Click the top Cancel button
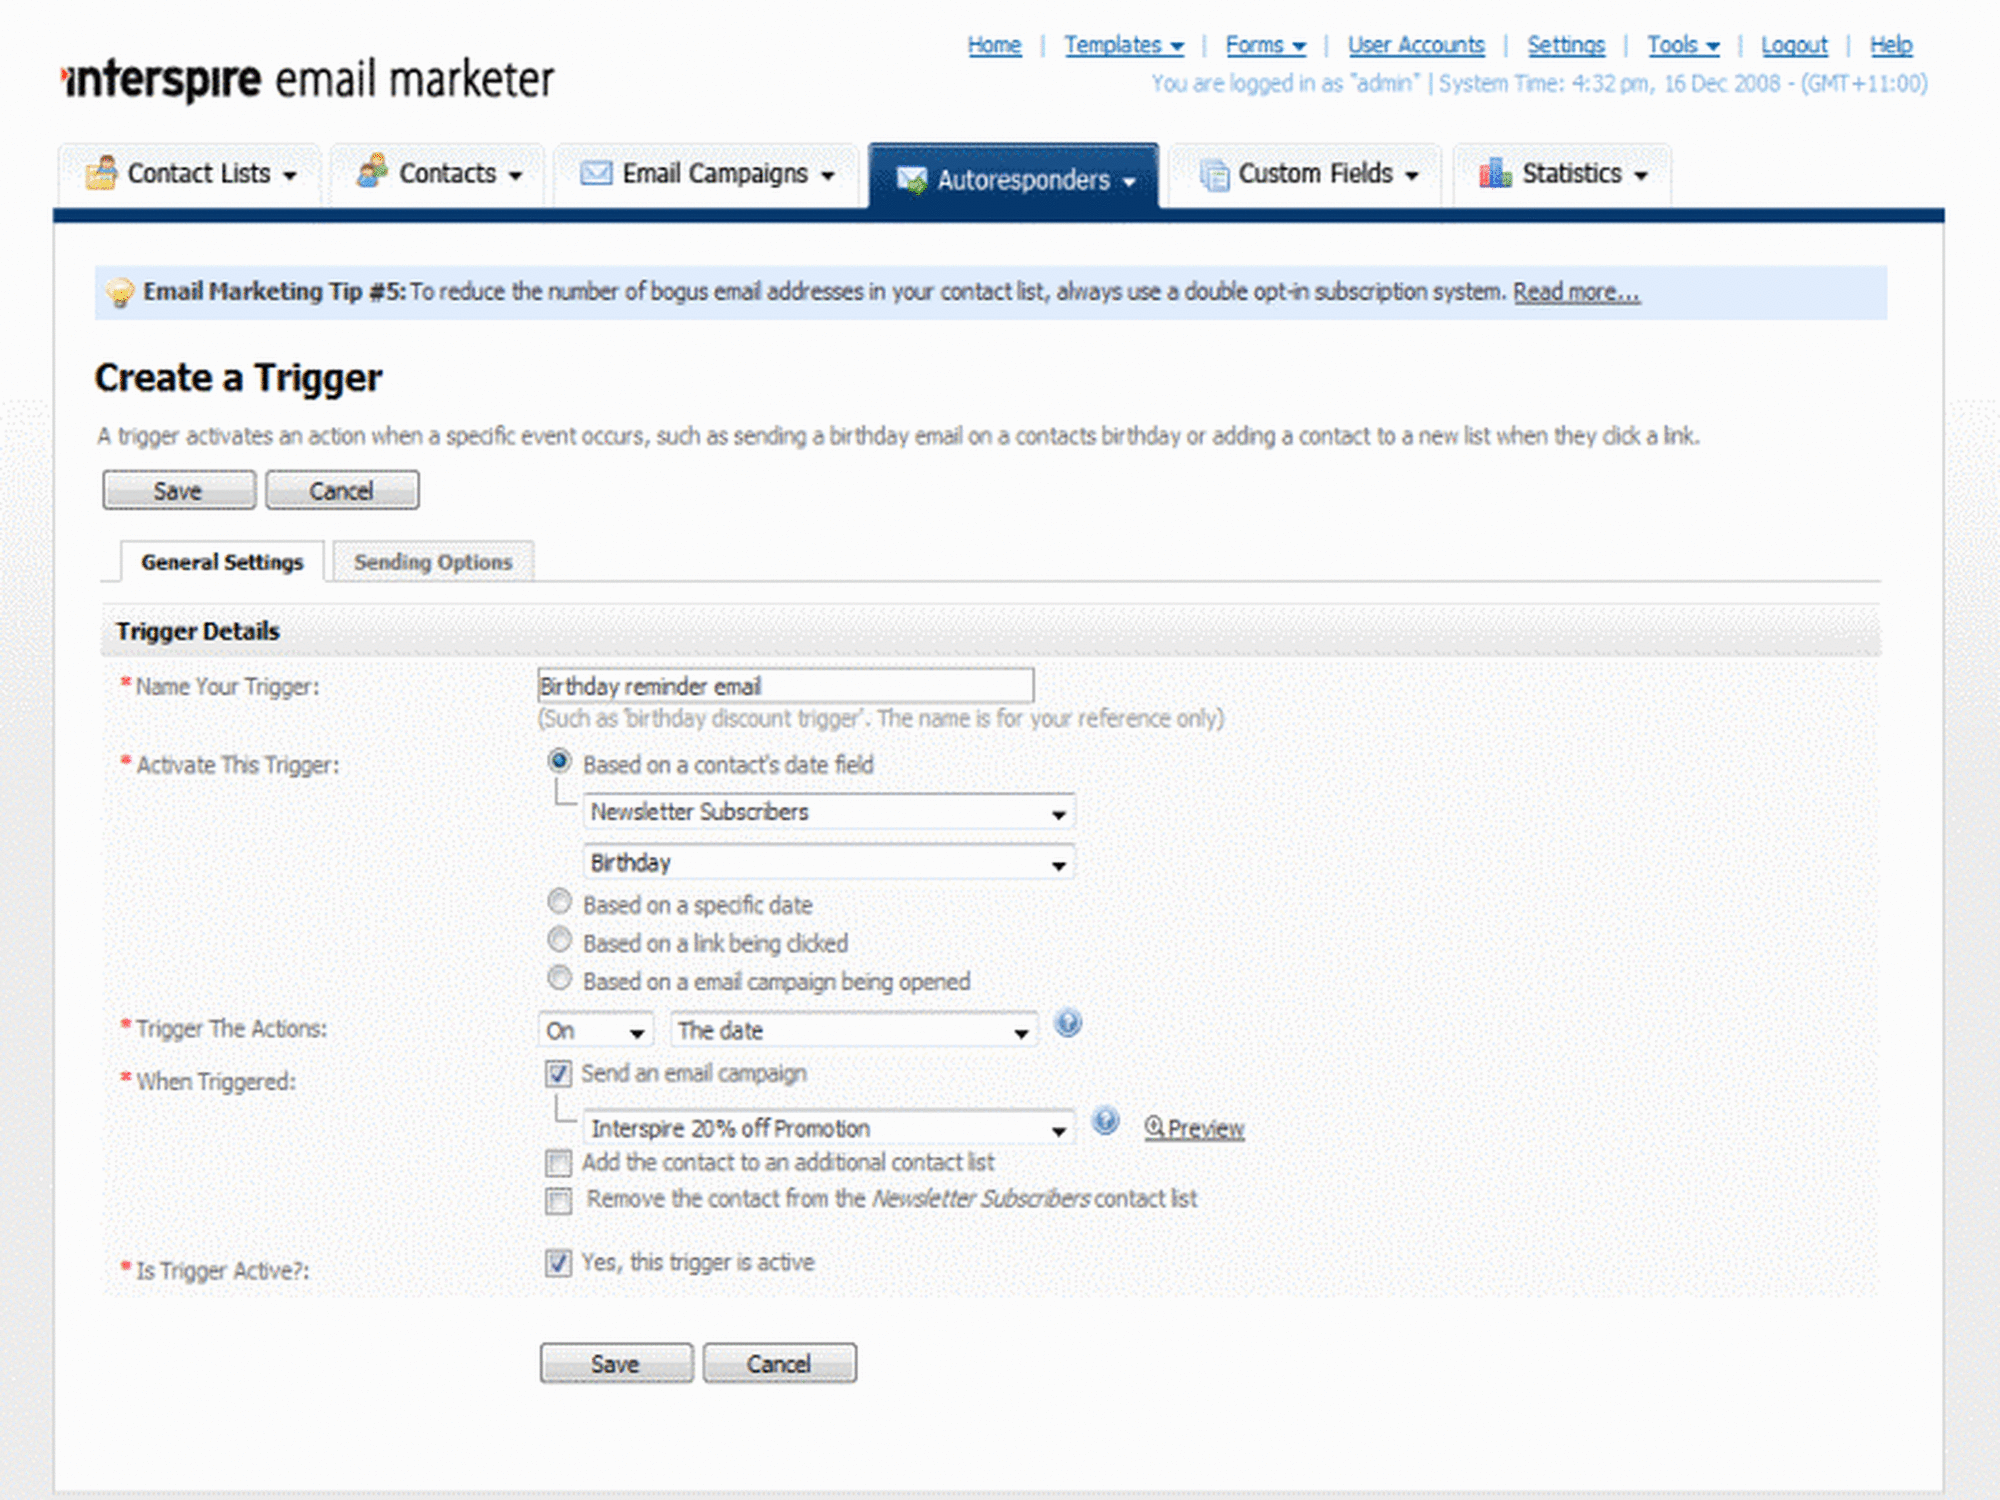 pyautogui.click(x=342, y=490)
